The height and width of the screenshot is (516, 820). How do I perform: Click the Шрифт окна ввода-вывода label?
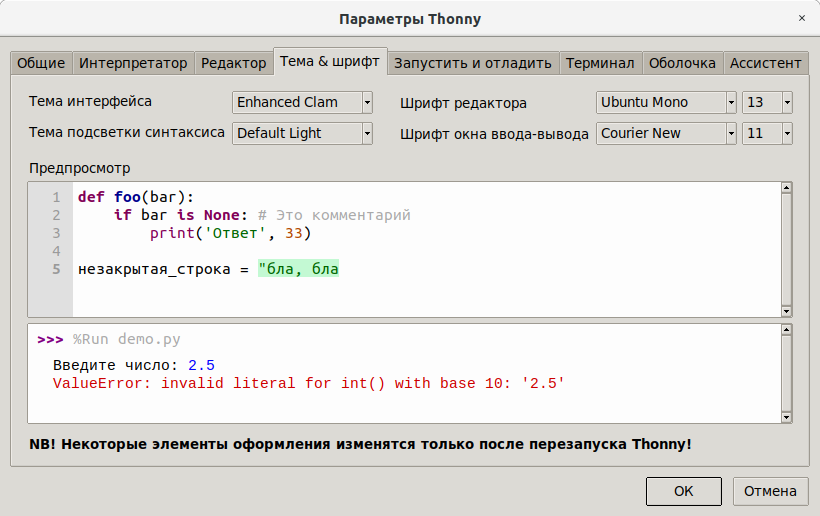click(494, 134)
